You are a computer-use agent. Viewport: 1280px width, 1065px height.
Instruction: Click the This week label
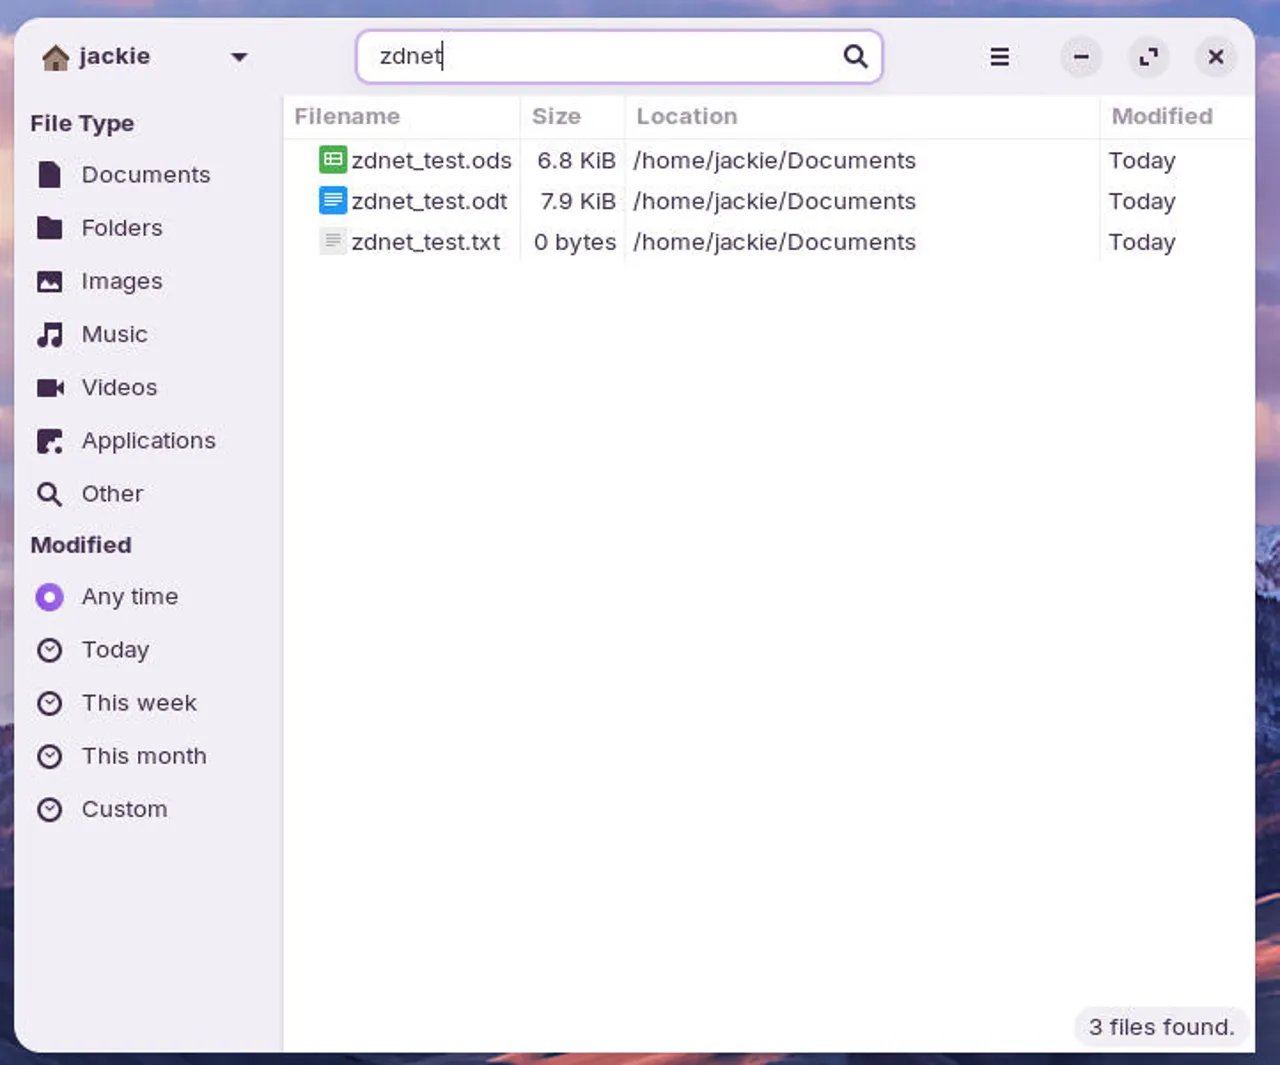[140, 703]
